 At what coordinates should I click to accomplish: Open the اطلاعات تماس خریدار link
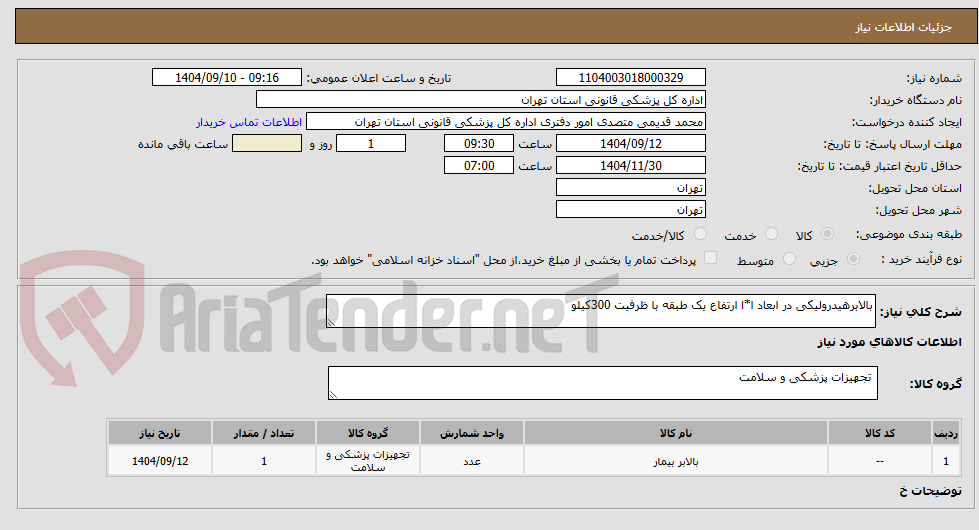click(x=248, y=122)
